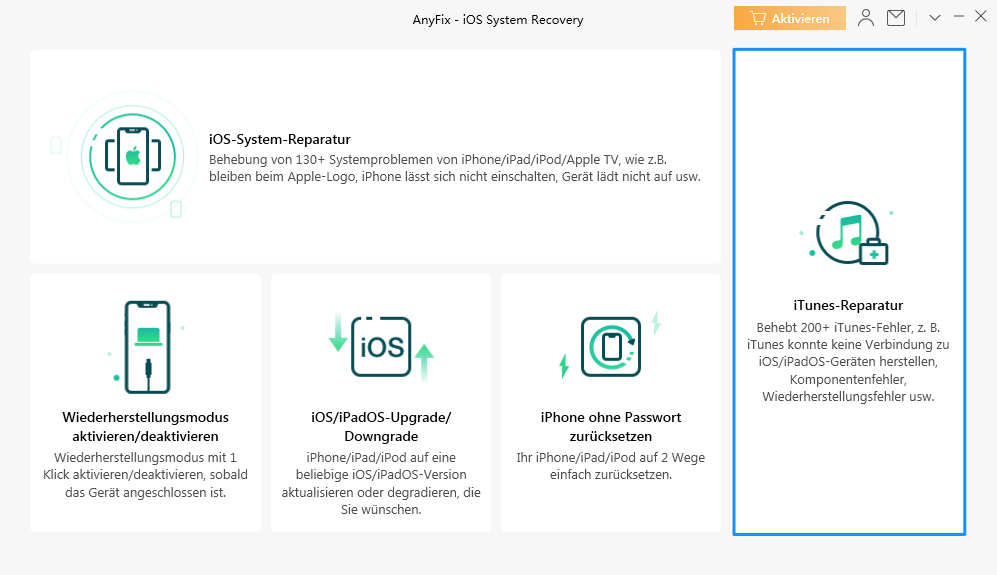Image resolution: width=997 pixels, height=575 pixels.
Task: Click the Aktivieren button
Action: (790, 18)
